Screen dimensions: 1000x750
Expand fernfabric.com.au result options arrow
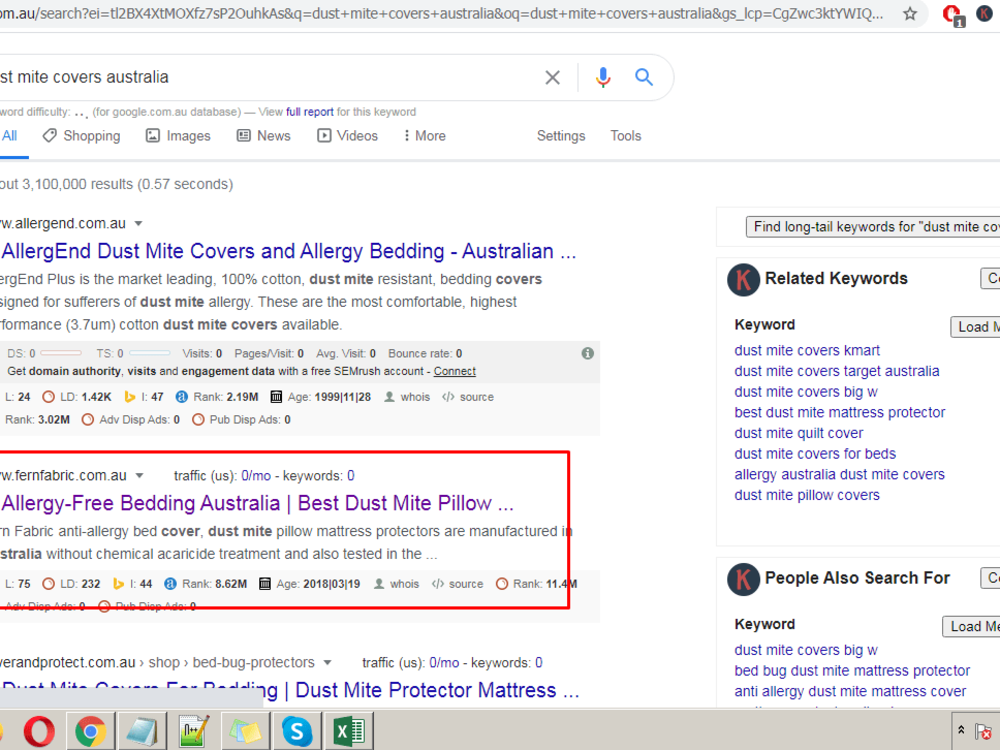[140, 476]
